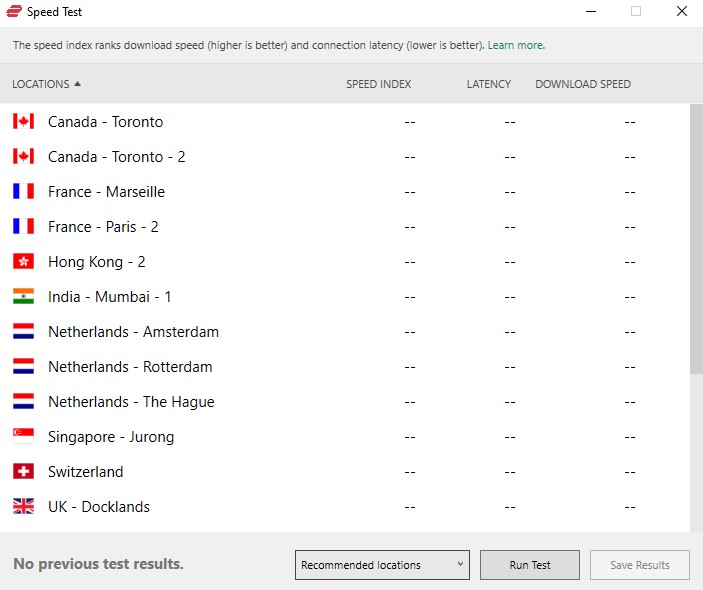
Task: Click the Canada flag icon beside Toronto
Action: [x=23, y=122]
